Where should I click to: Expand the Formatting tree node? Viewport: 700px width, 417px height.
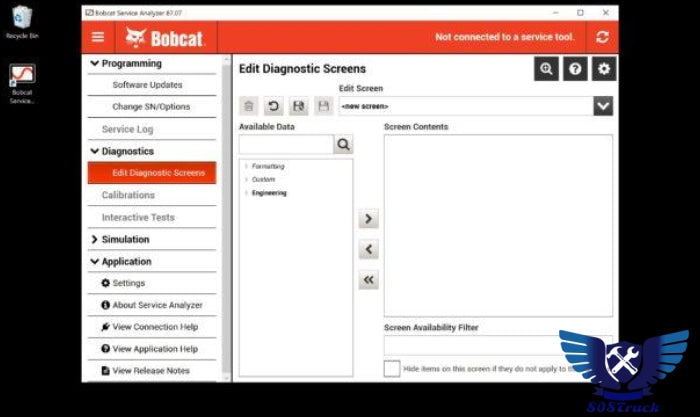pos(246,166)
